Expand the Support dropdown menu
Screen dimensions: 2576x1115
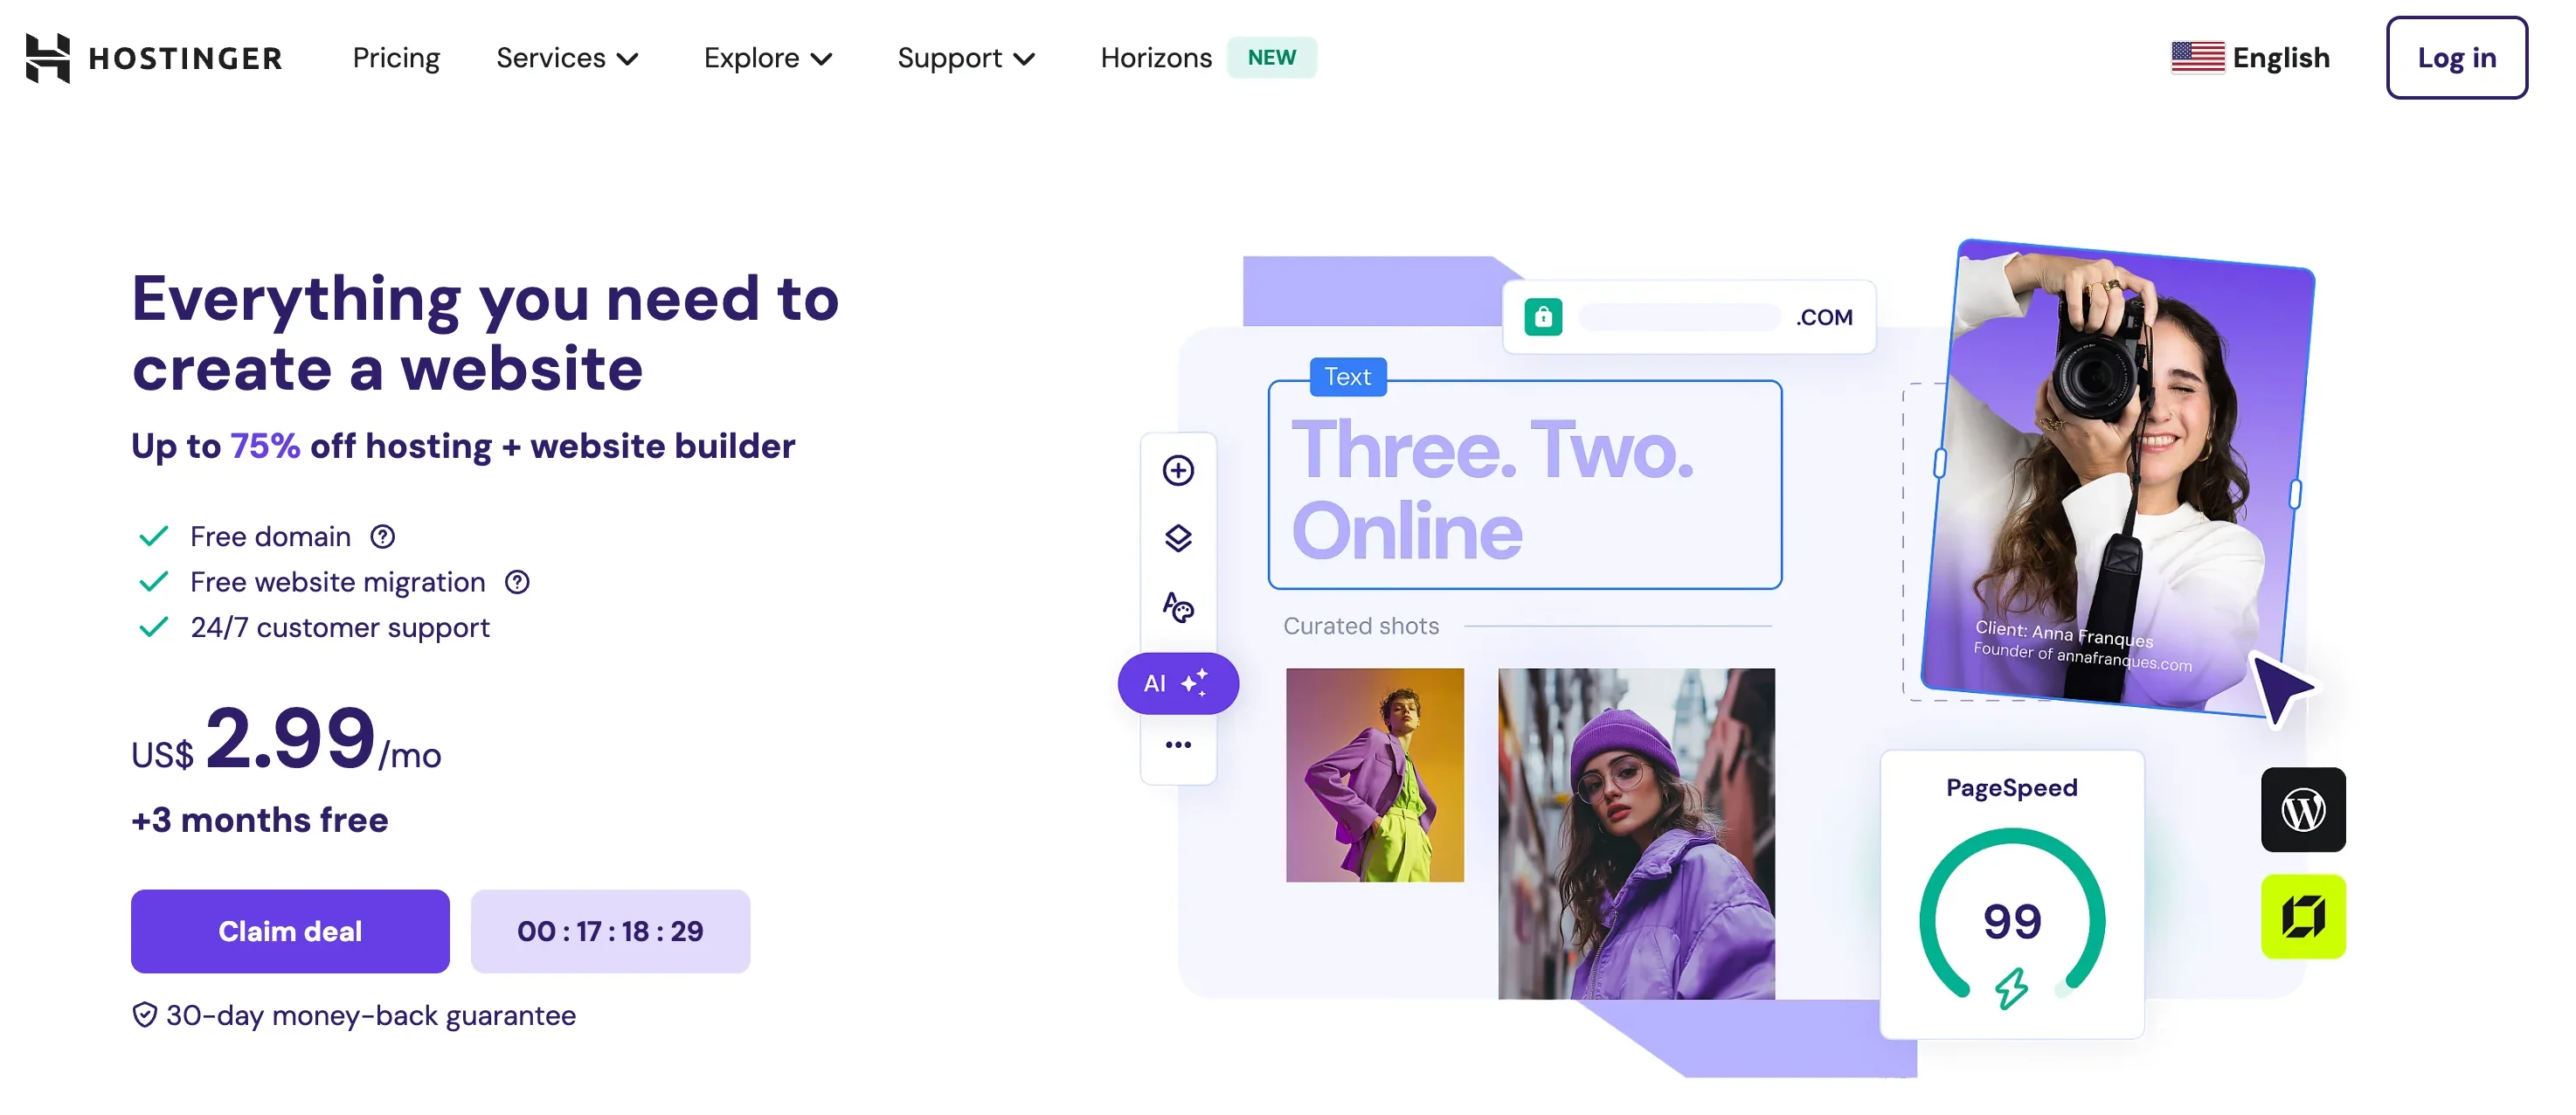[x=966, y=58]
